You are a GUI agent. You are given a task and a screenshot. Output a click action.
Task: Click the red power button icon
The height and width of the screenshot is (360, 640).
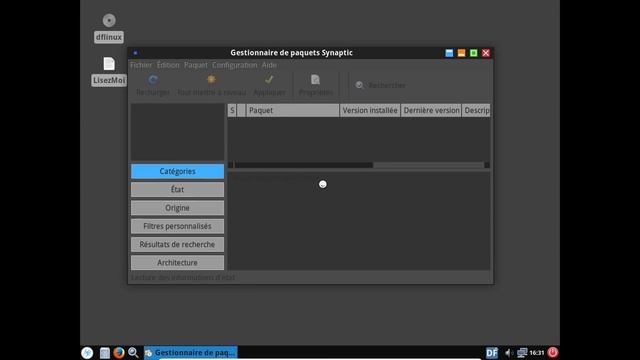tap(553, 353)
